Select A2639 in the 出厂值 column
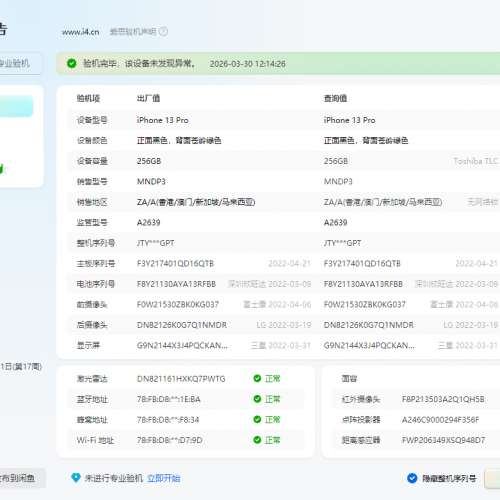Viewport: 500px width, 500px height. tap(149, 222)
